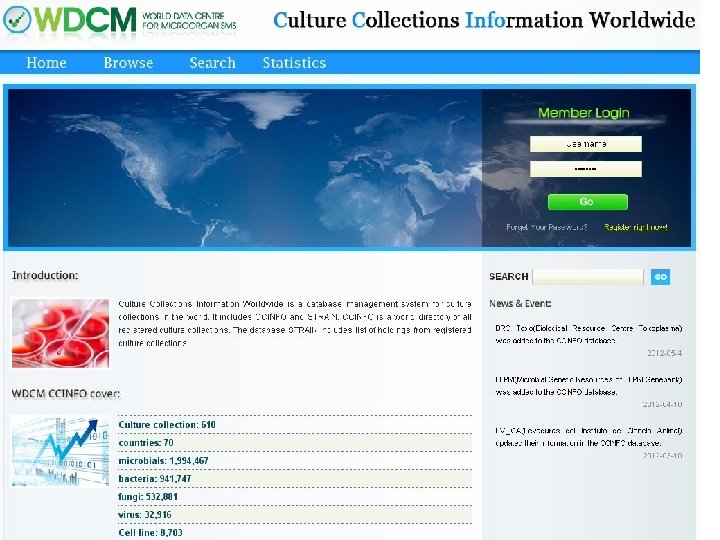
Task: Click the 'News & Event:' heading
Action: 520,304
